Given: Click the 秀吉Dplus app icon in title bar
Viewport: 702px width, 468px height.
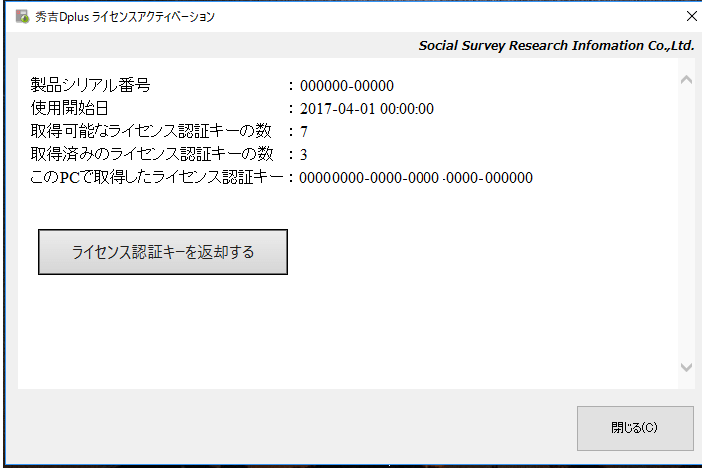Looking at the screenshot, I should coord(22,17).
